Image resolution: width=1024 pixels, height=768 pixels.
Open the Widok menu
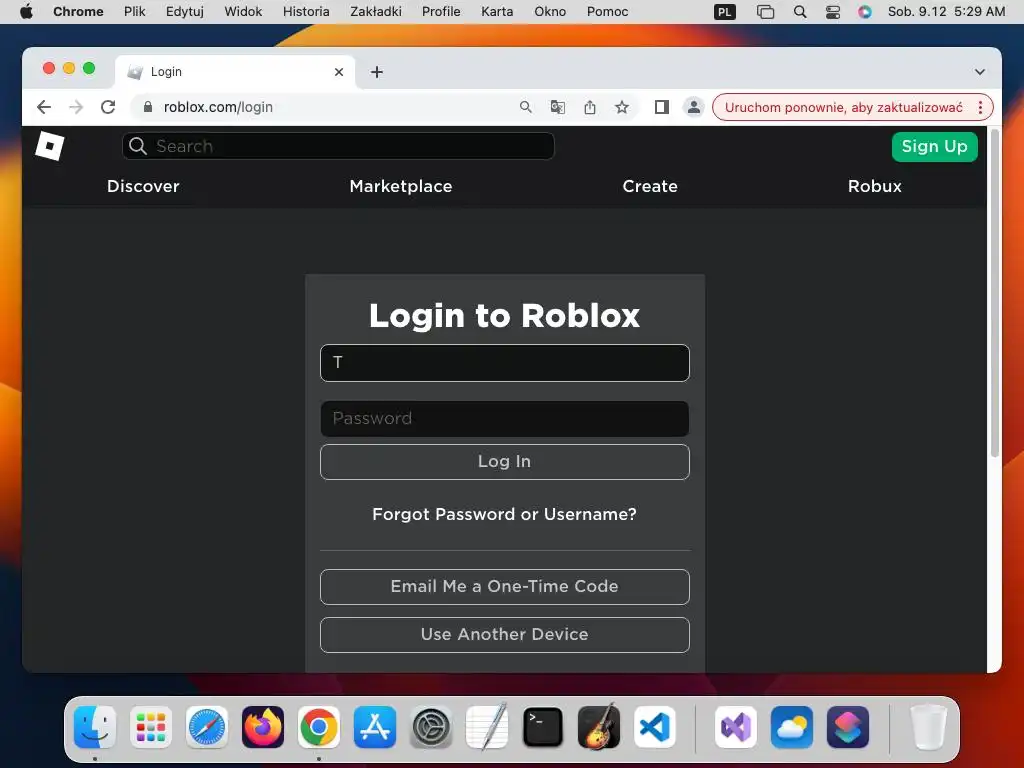click(x=243, y=12)
